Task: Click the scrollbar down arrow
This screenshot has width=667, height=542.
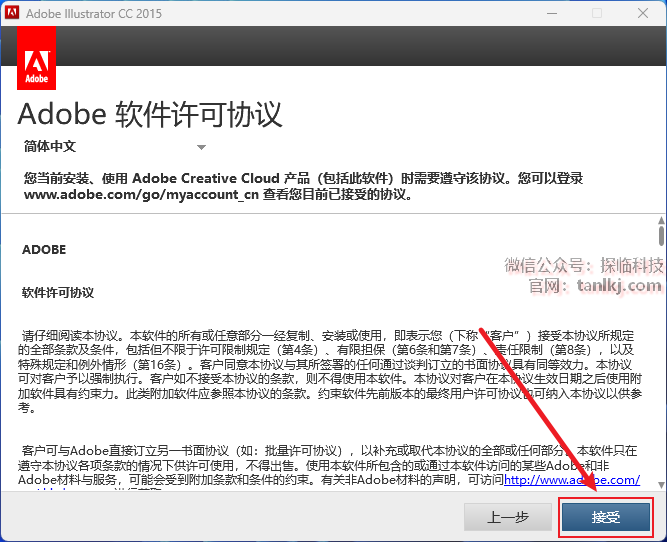Action: pyautogui.click(x=660, y=483)
